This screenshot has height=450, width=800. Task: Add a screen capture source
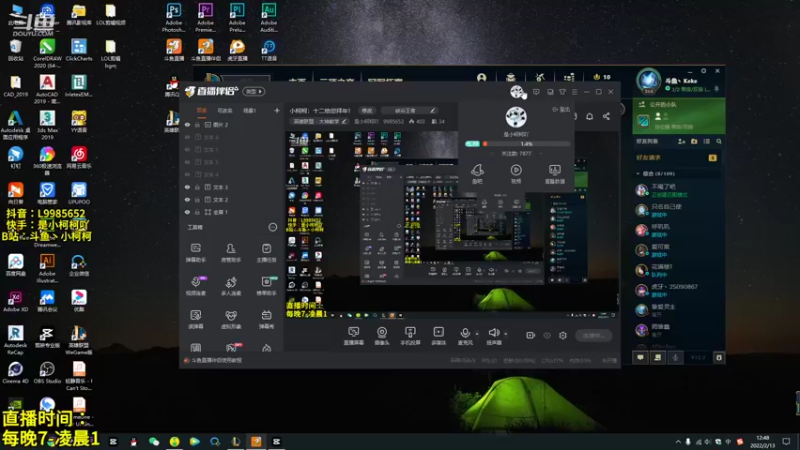click(354, 336)
